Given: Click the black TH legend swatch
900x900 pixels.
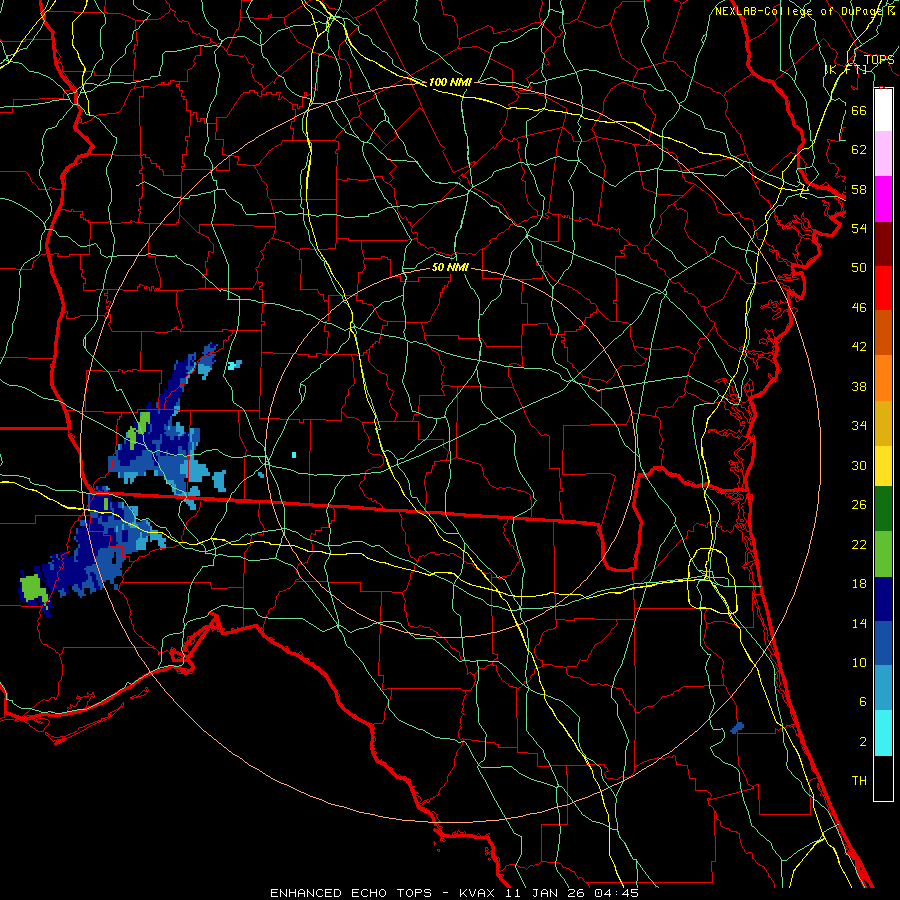Looking at the screenshot, I should [x=883, y=778].
